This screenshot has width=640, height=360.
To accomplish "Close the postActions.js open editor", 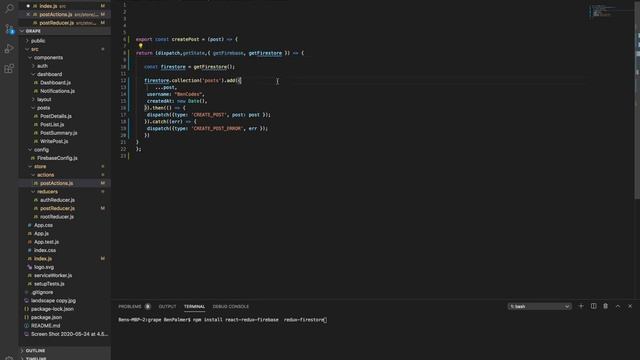I will click(28, 14).
